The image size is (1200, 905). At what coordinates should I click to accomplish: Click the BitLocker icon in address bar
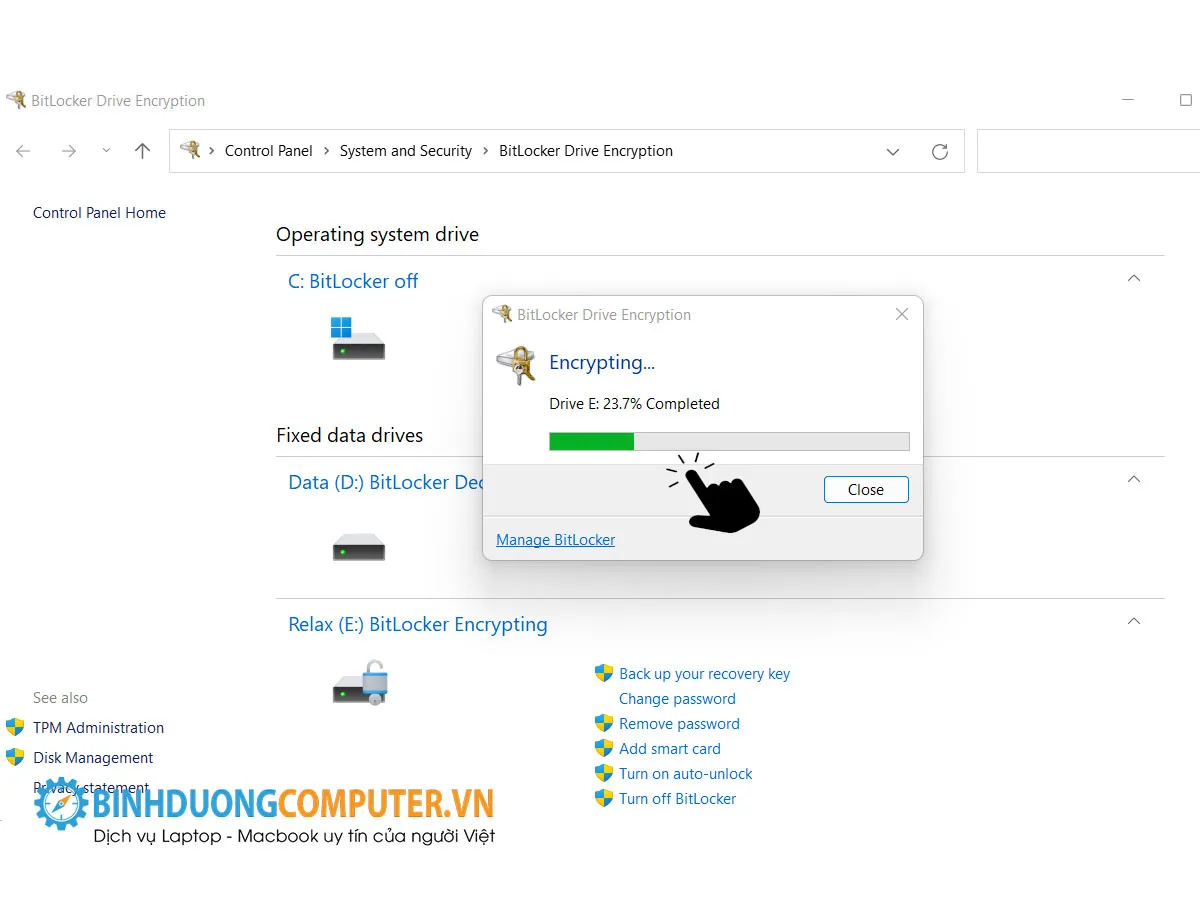(x=190, y=150)
